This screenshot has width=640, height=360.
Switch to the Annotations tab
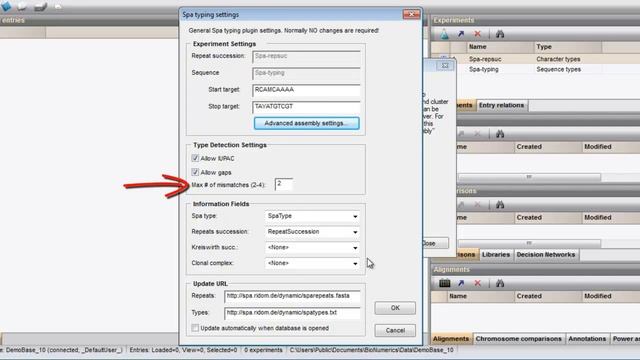(587, 339)
